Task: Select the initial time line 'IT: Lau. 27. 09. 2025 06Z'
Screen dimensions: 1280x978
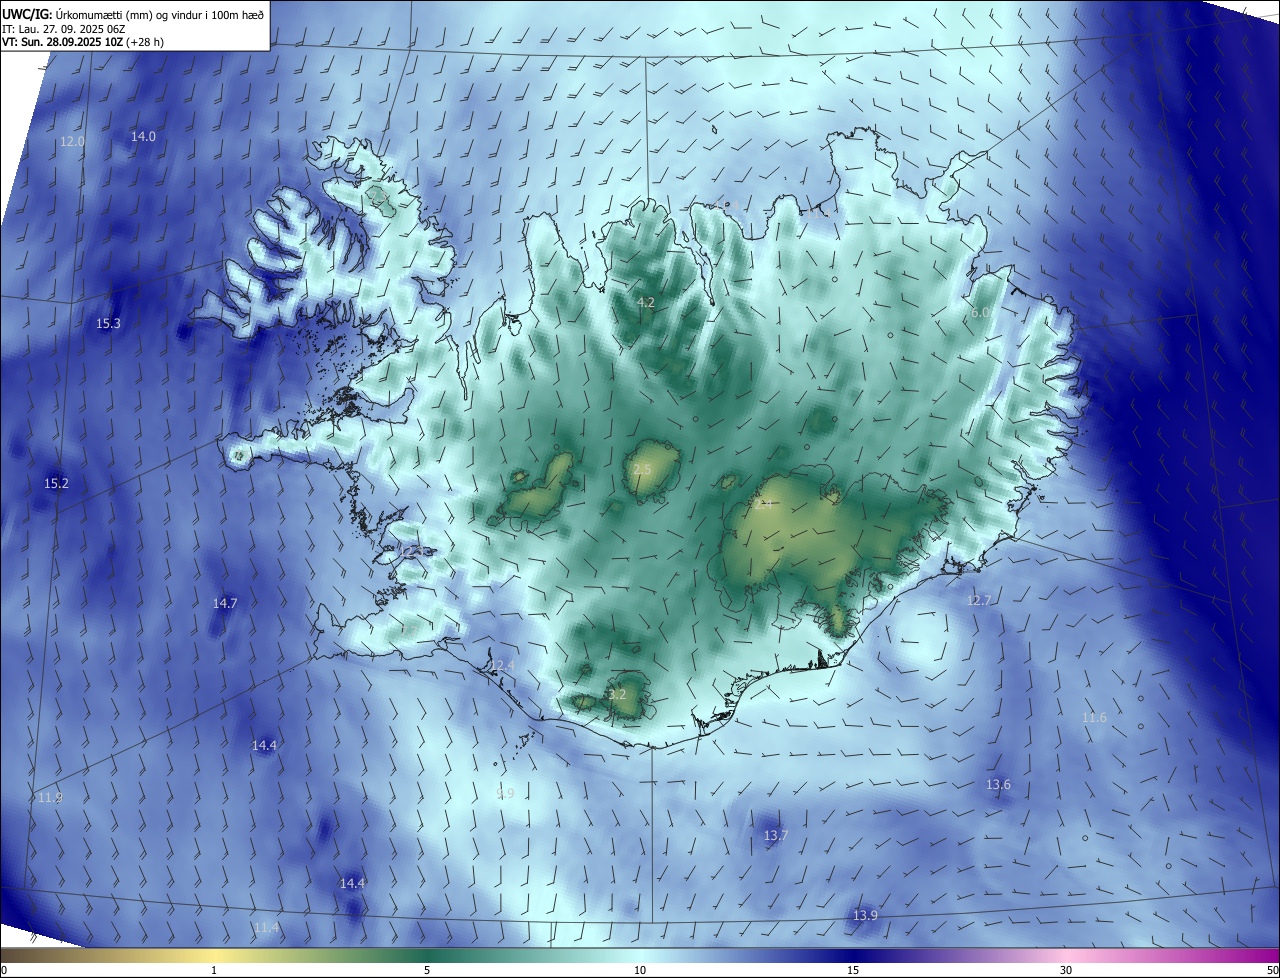Action: pyautogui.click(x=63, y=29)
